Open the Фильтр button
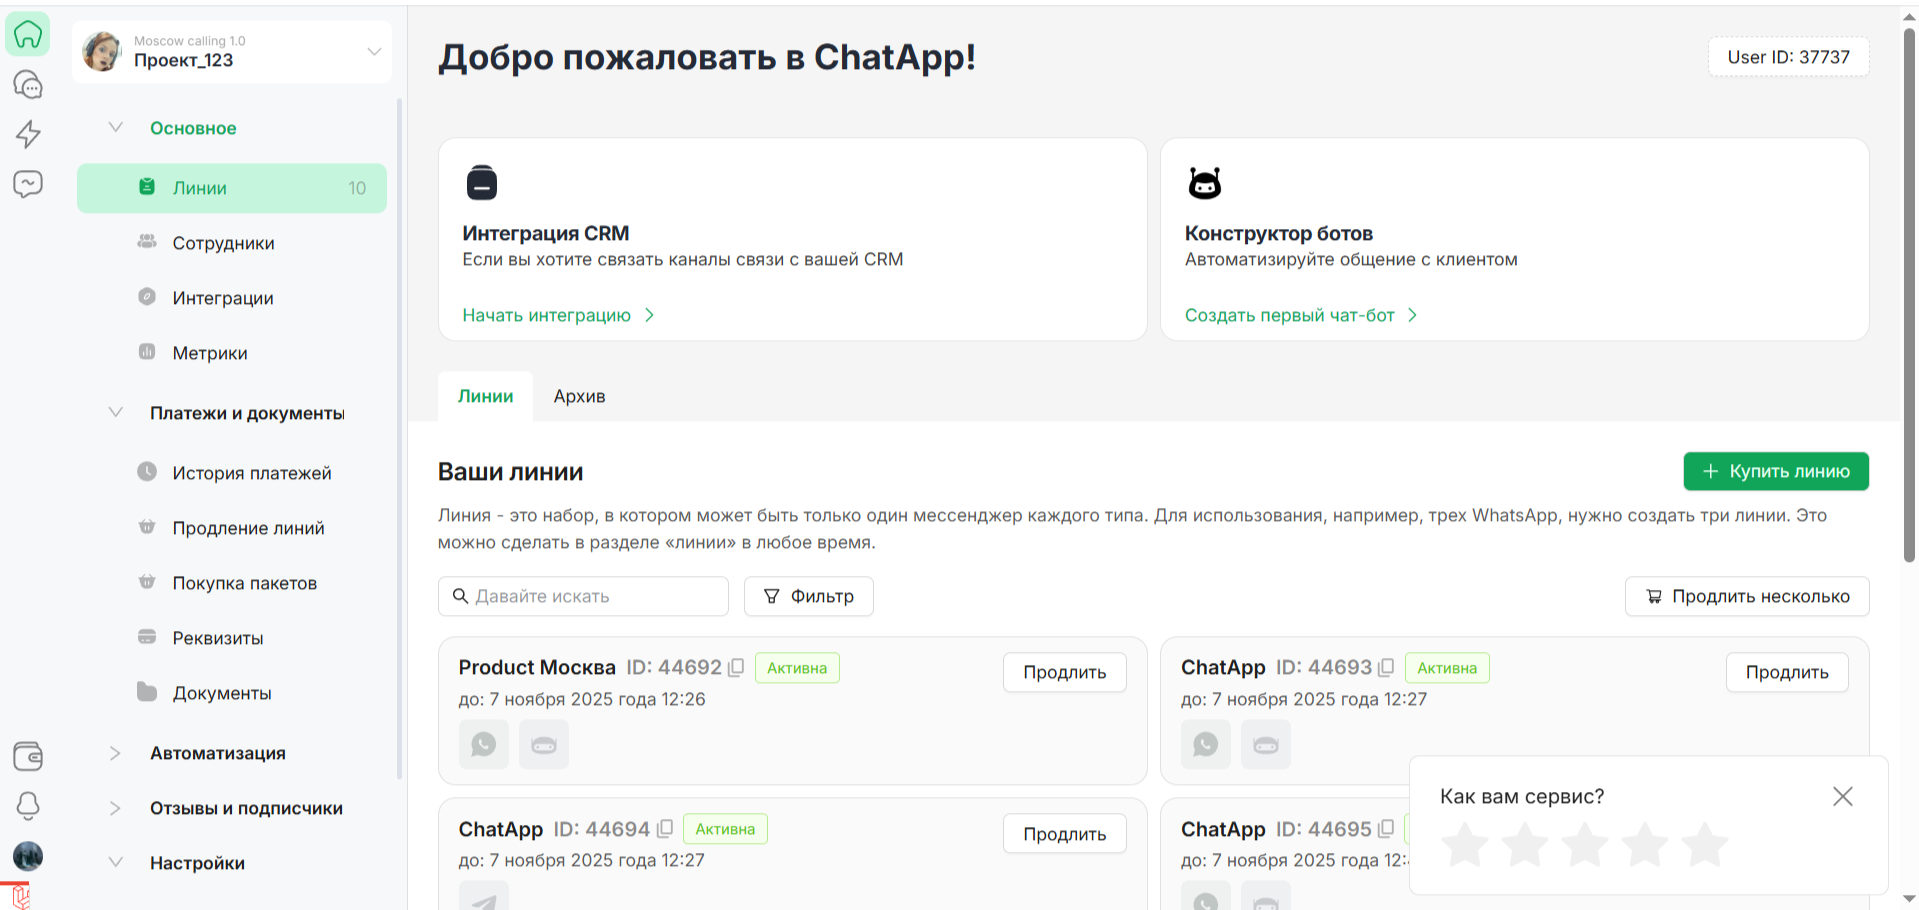 (x=808, y=596)
